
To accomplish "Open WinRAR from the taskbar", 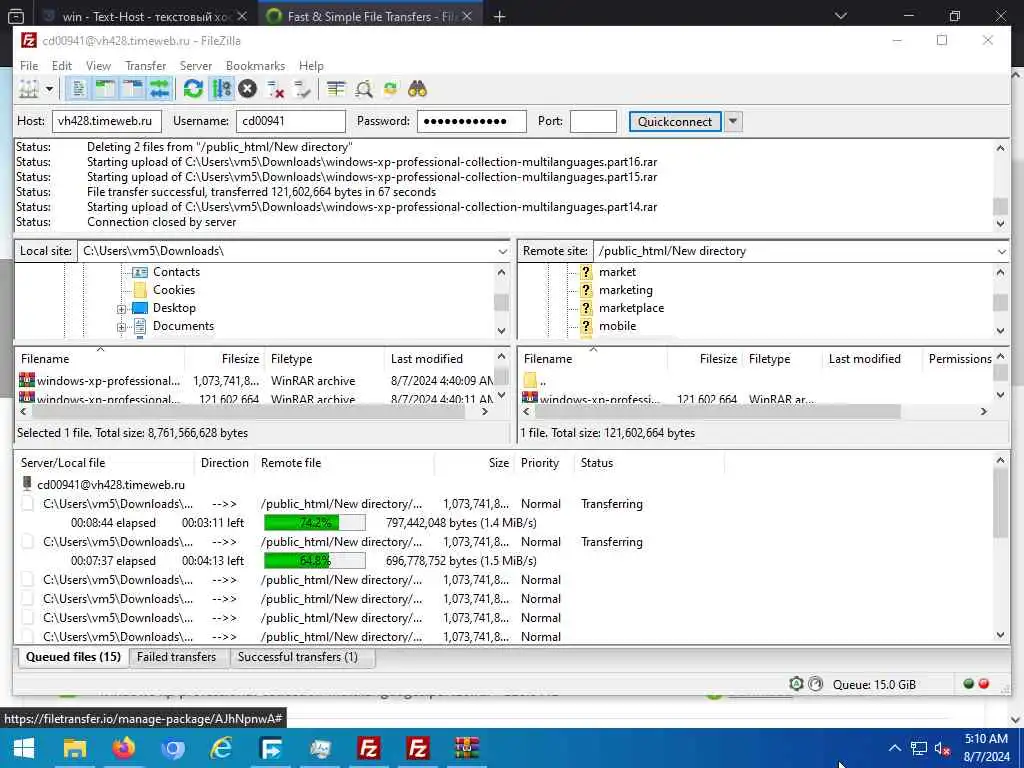I will (x=466, y=748).
